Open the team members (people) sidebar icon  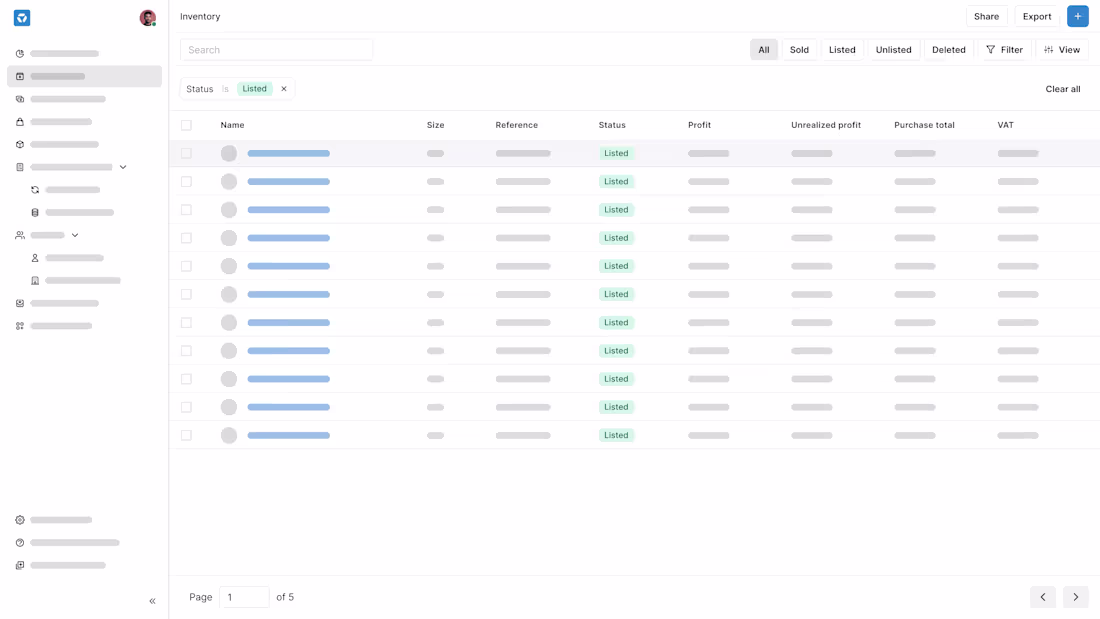click(18, 235)
